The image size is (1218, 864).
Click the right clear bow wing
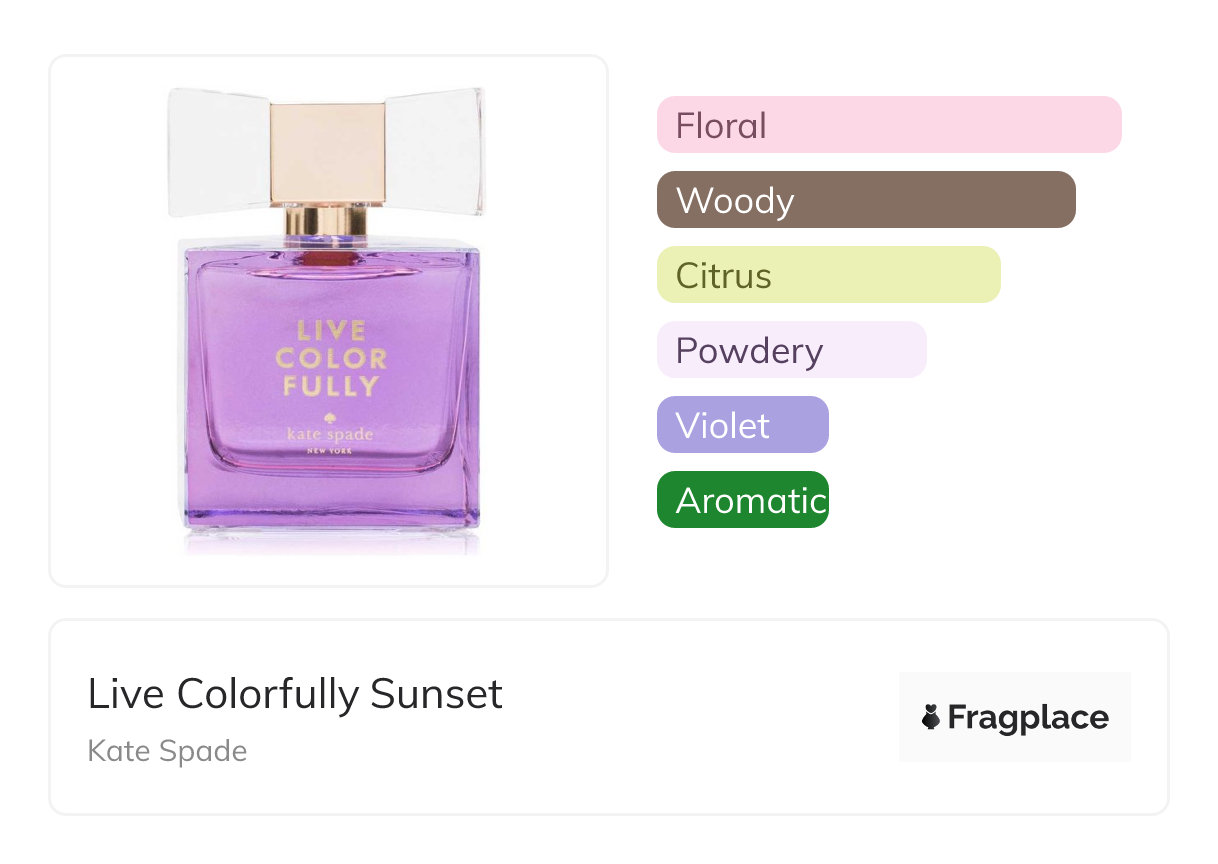[x=435, y=152]
